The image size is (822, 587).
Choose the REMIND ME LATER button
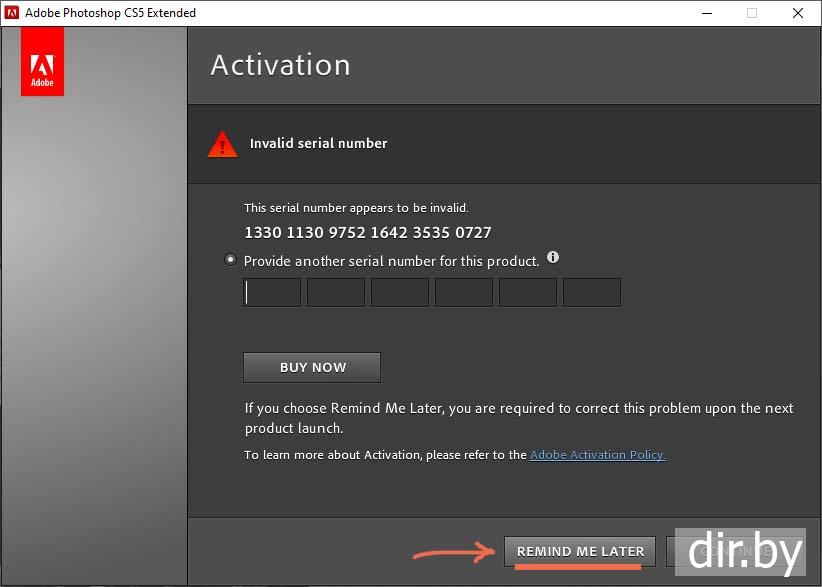pyautogui.click(x=580, y=552)
